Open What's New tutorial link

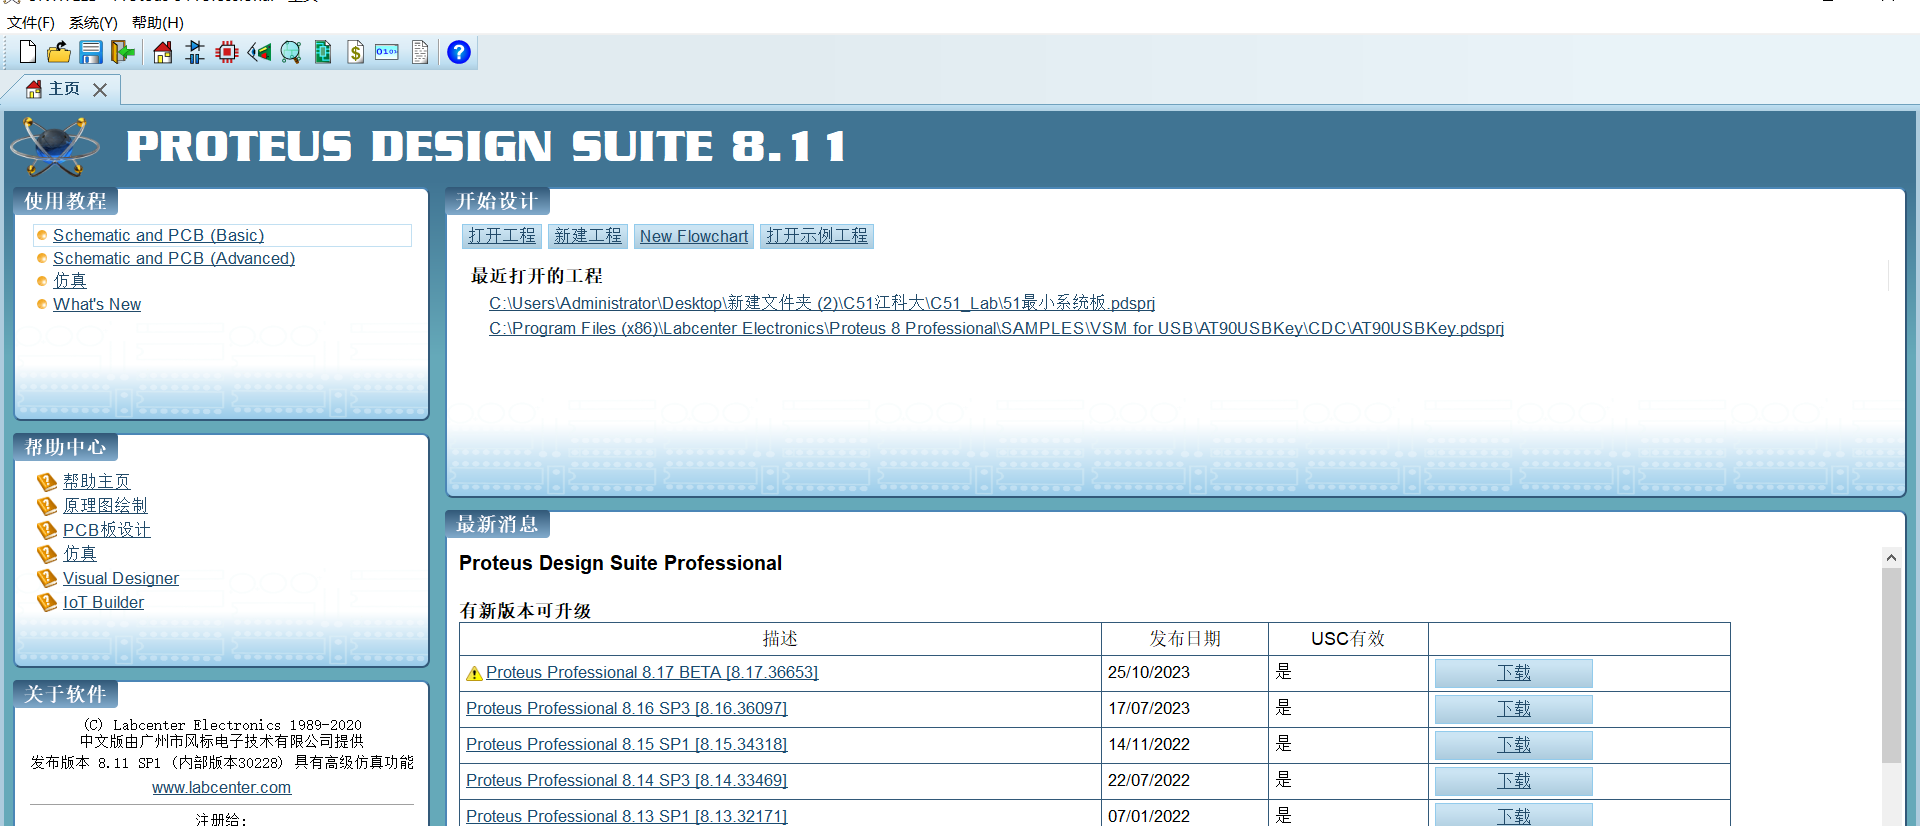click(x=97, y=304)
